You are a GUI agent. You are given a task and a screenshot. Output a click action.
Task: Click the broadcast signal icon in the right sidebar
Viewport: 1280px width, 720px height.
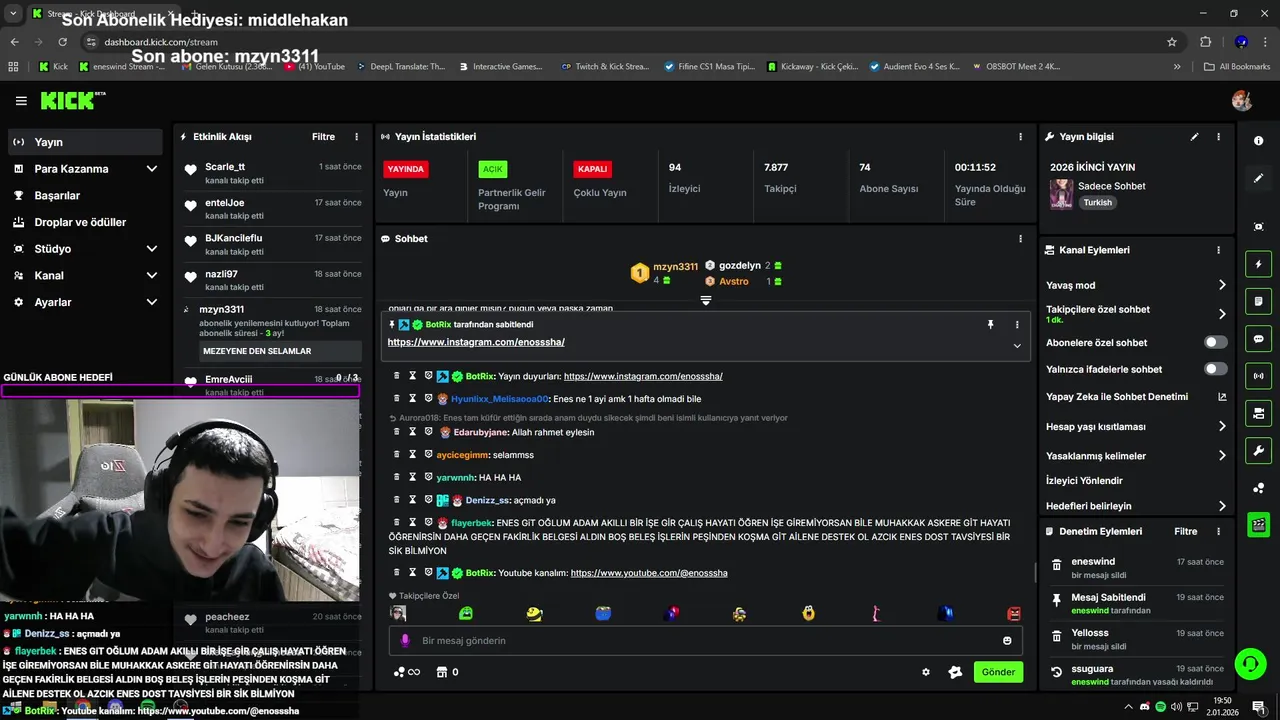(x=1258, y=376)
